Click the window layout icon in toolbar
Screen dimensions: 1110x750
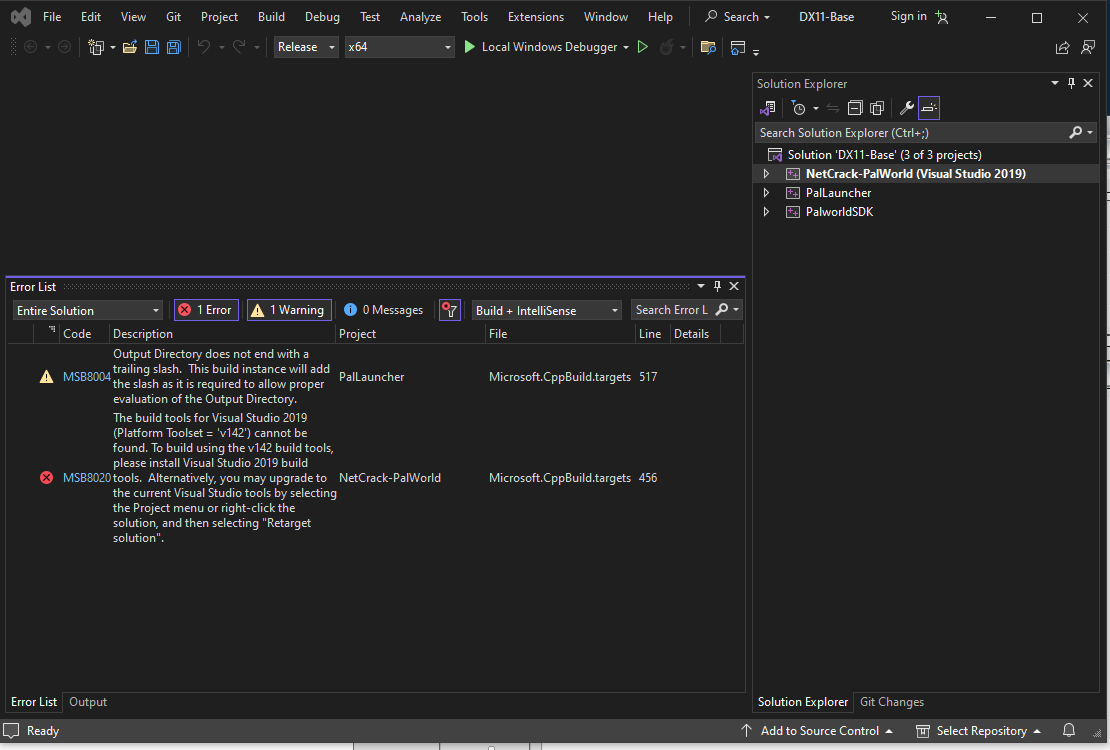[x=738, y=47]
